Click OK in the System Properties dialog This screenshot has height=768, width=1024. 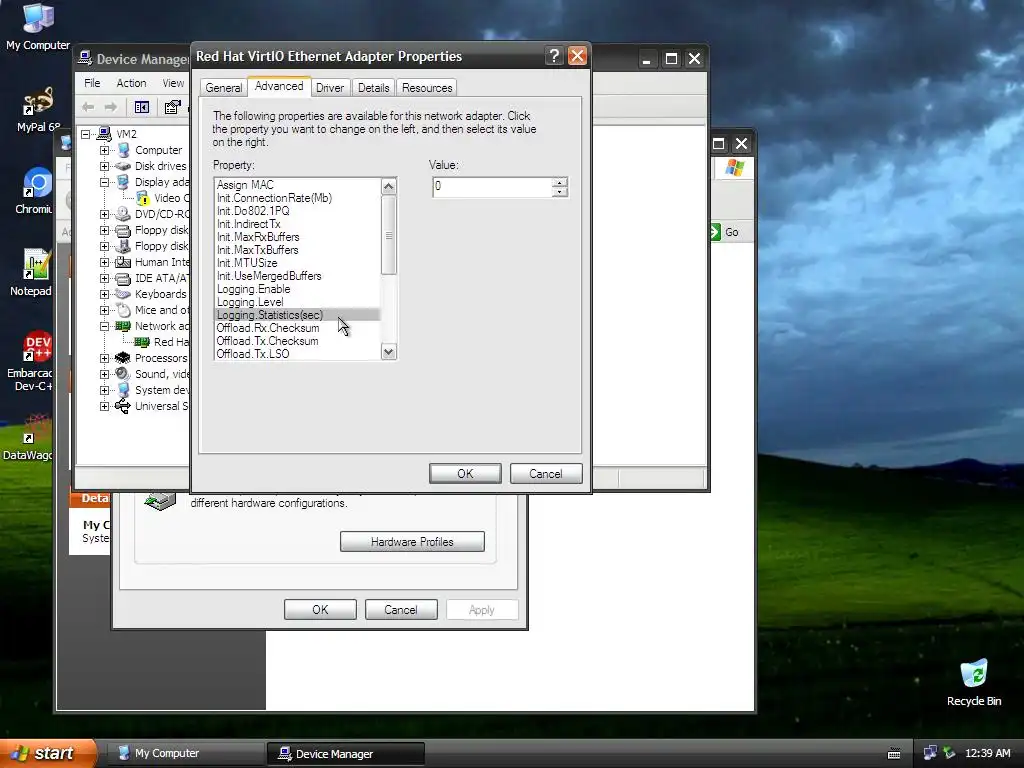point(320,609)
